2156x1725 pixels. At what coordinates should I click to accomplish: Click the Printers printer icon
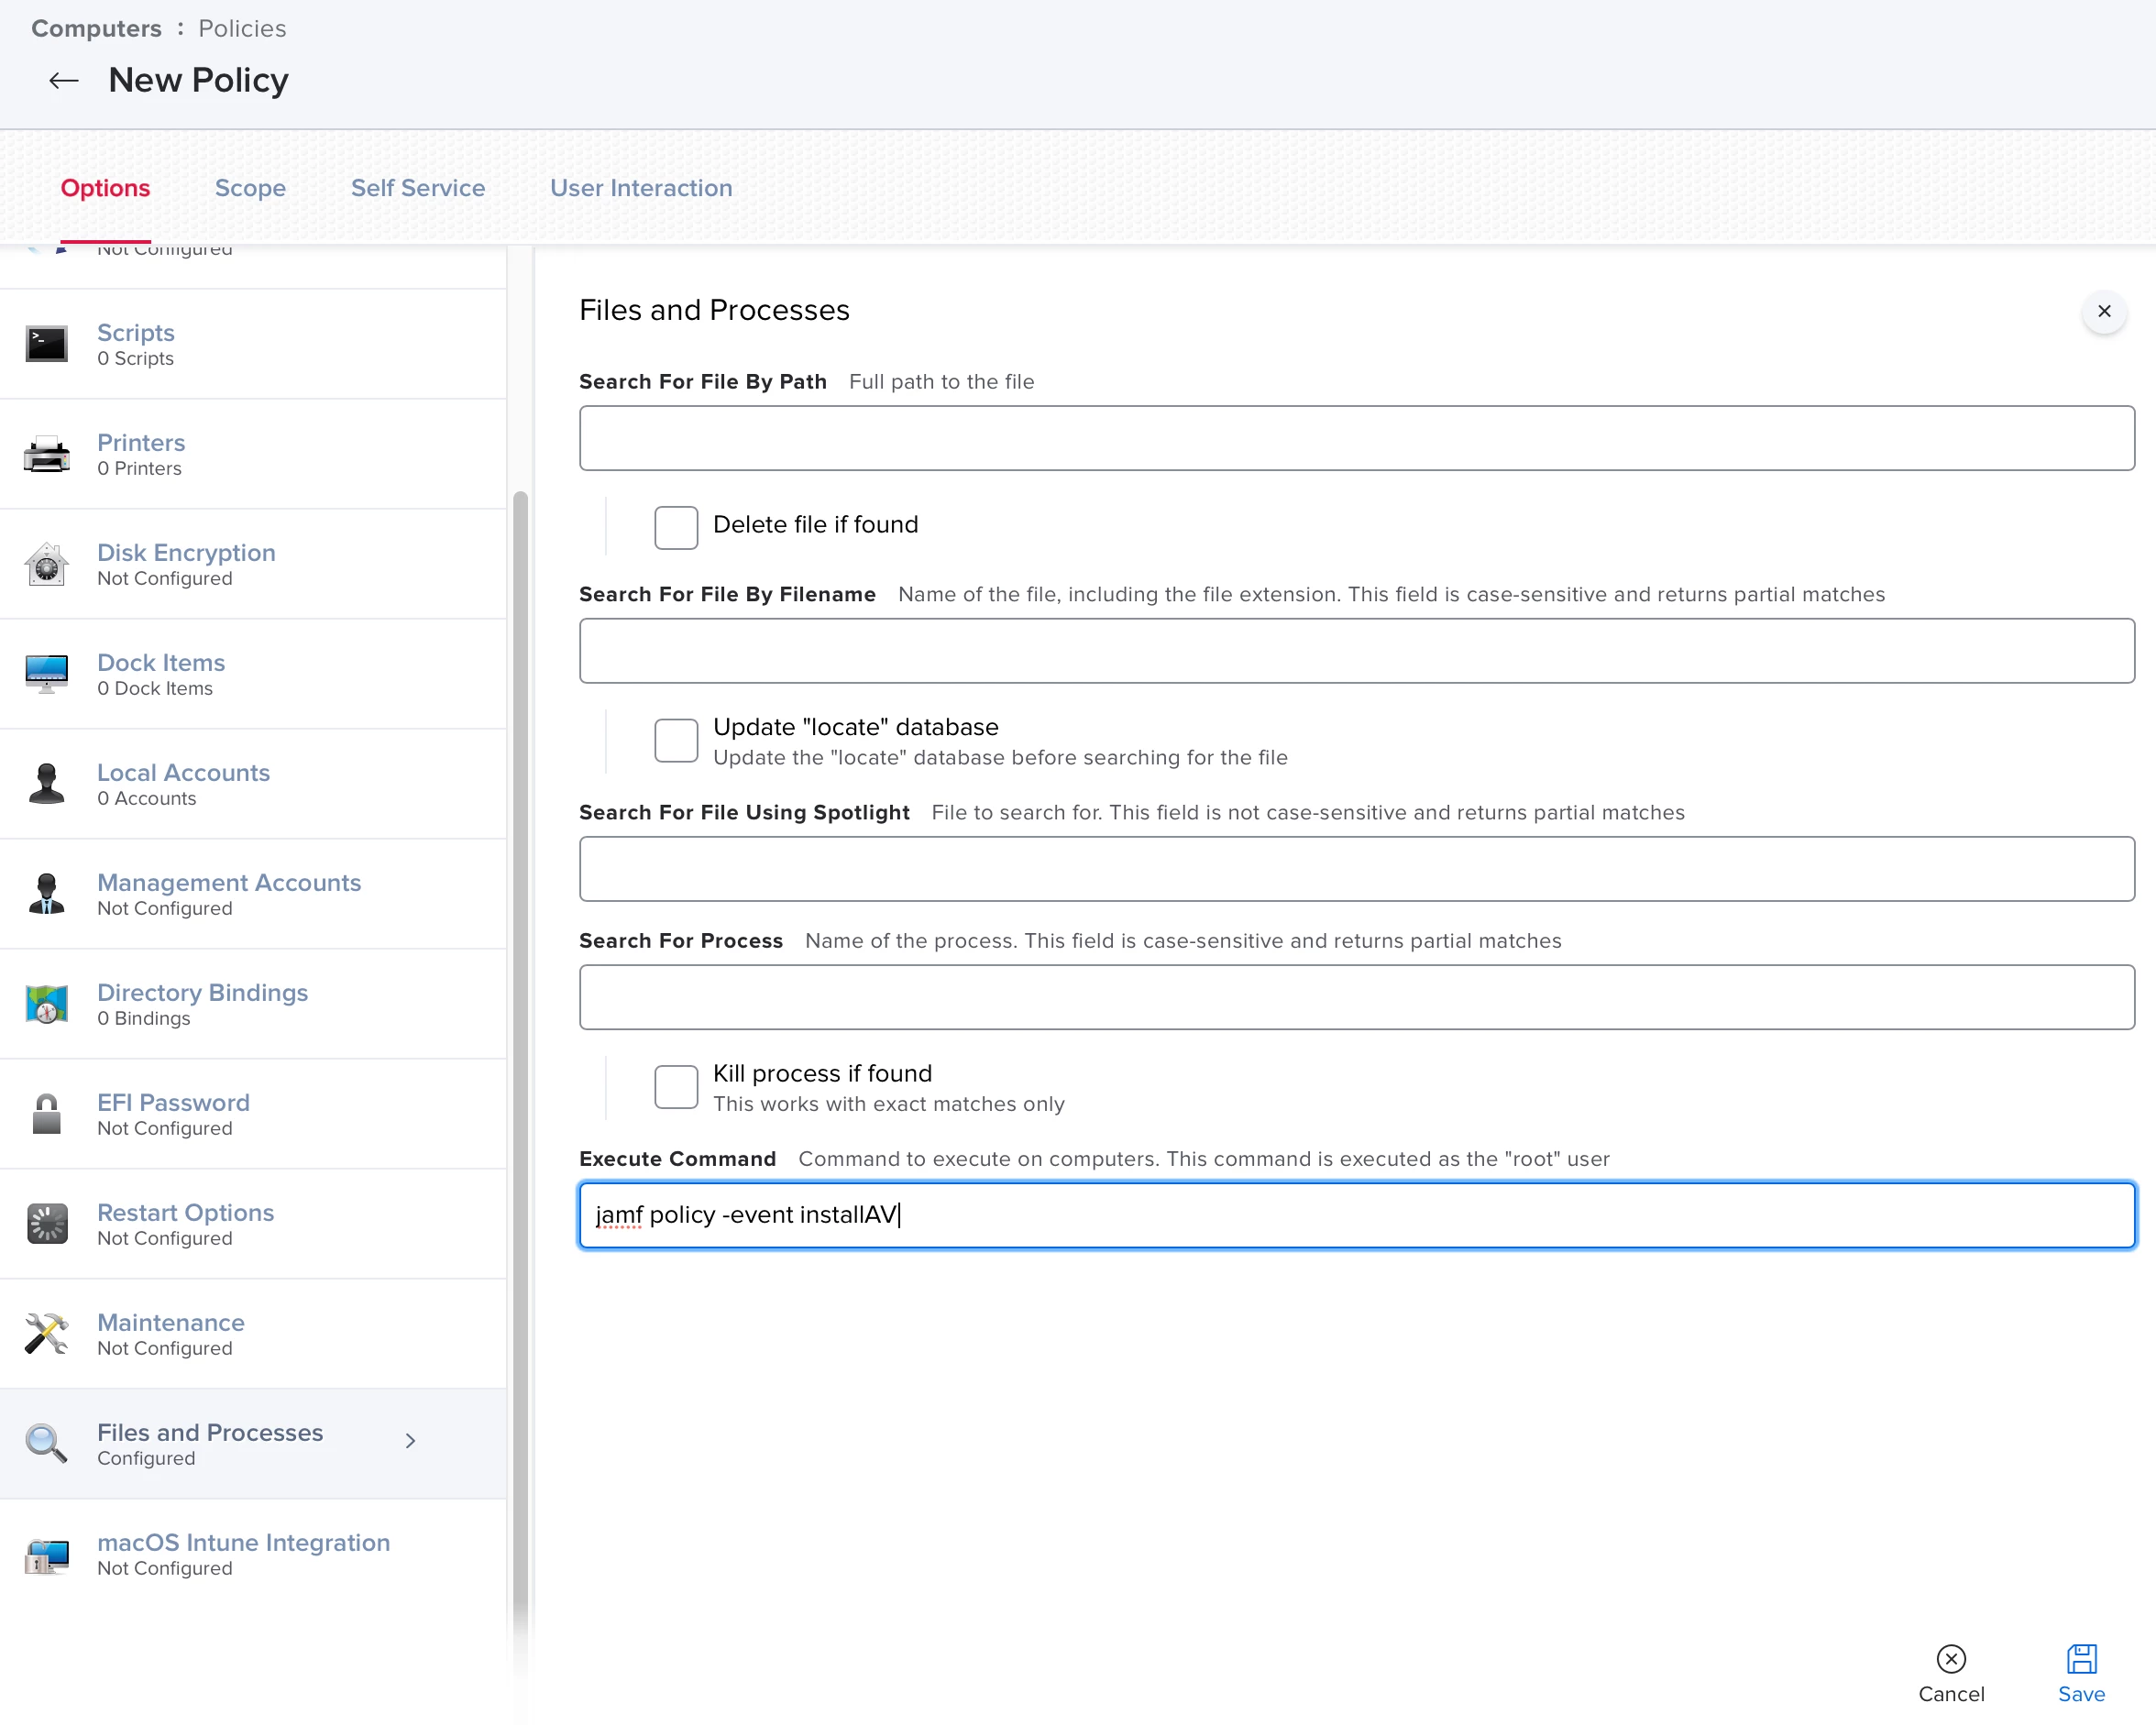(46, 454)
